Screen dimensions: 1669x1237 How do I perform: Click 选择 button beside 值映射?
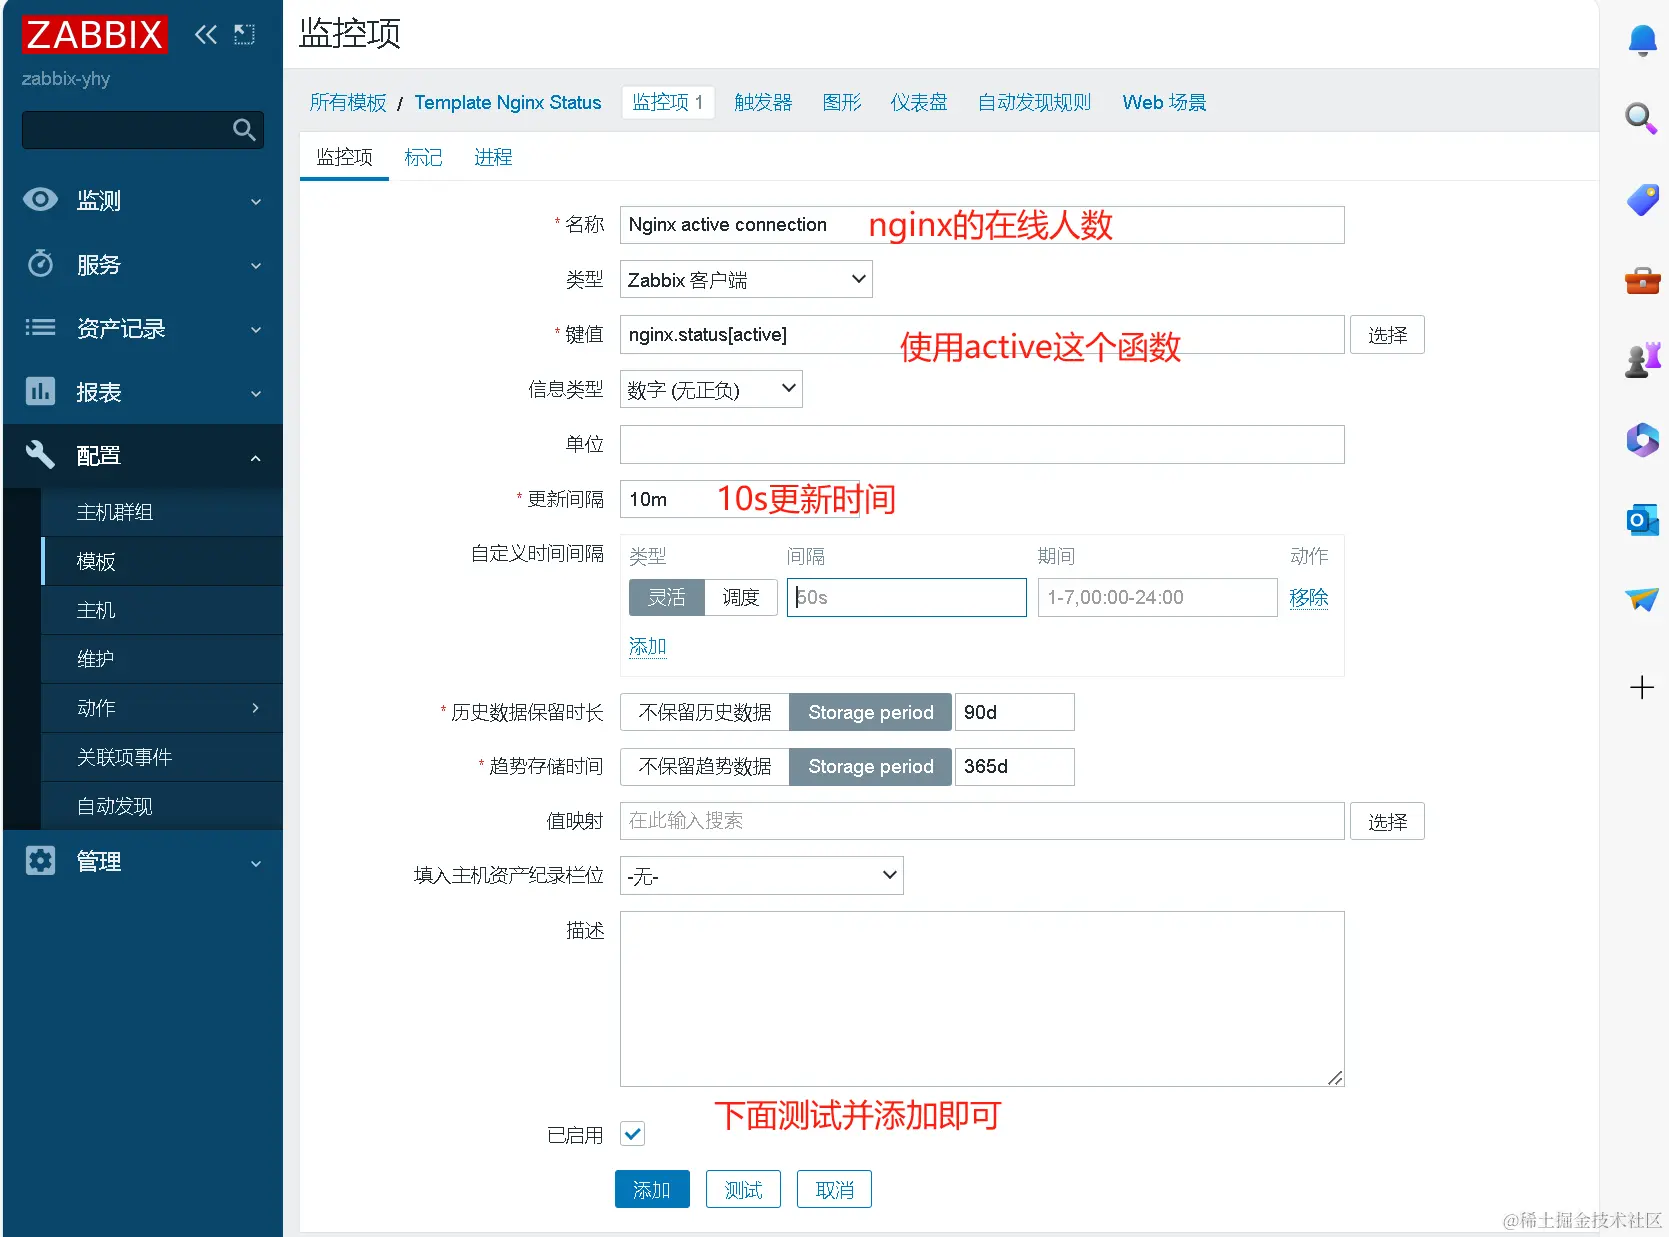tap(1387, 821)
